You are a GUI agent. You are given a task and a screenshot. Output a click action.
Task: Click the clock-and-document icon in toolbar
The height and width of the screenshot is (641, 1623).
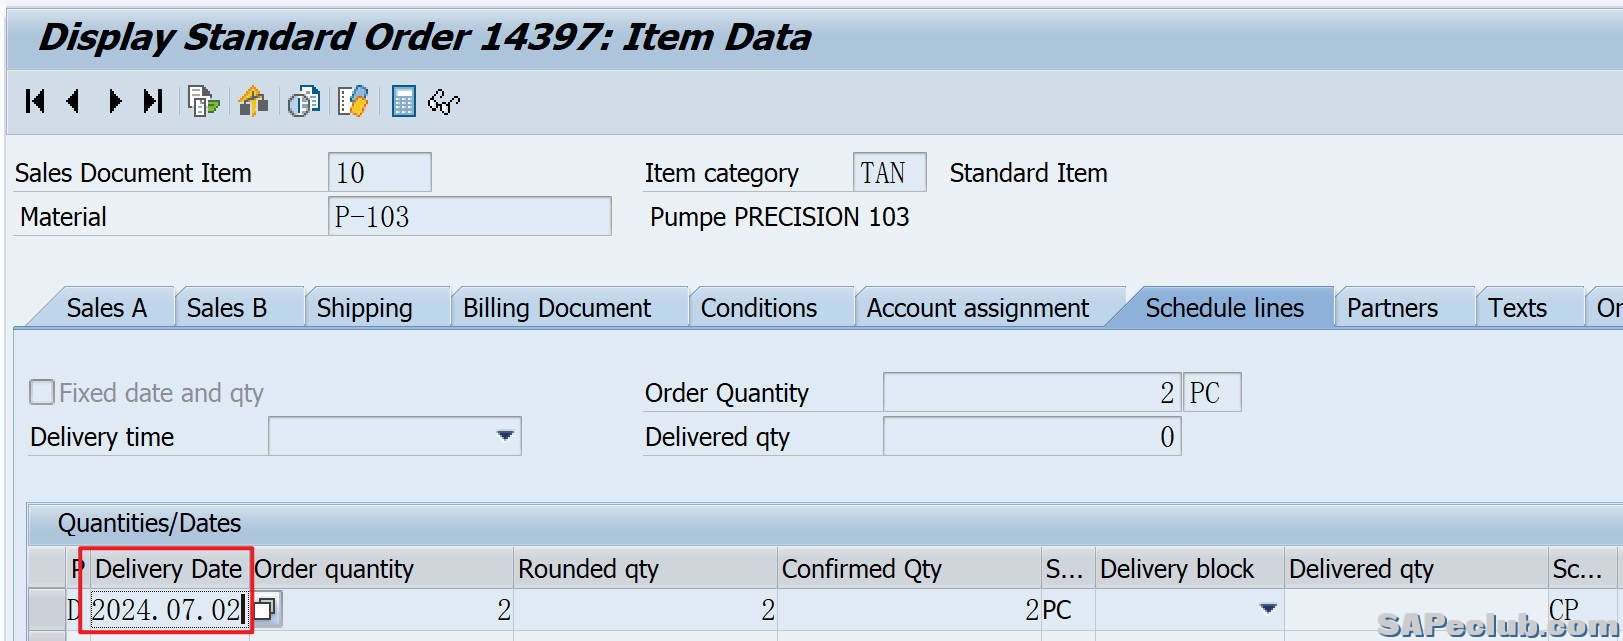[x=303, y=101]
